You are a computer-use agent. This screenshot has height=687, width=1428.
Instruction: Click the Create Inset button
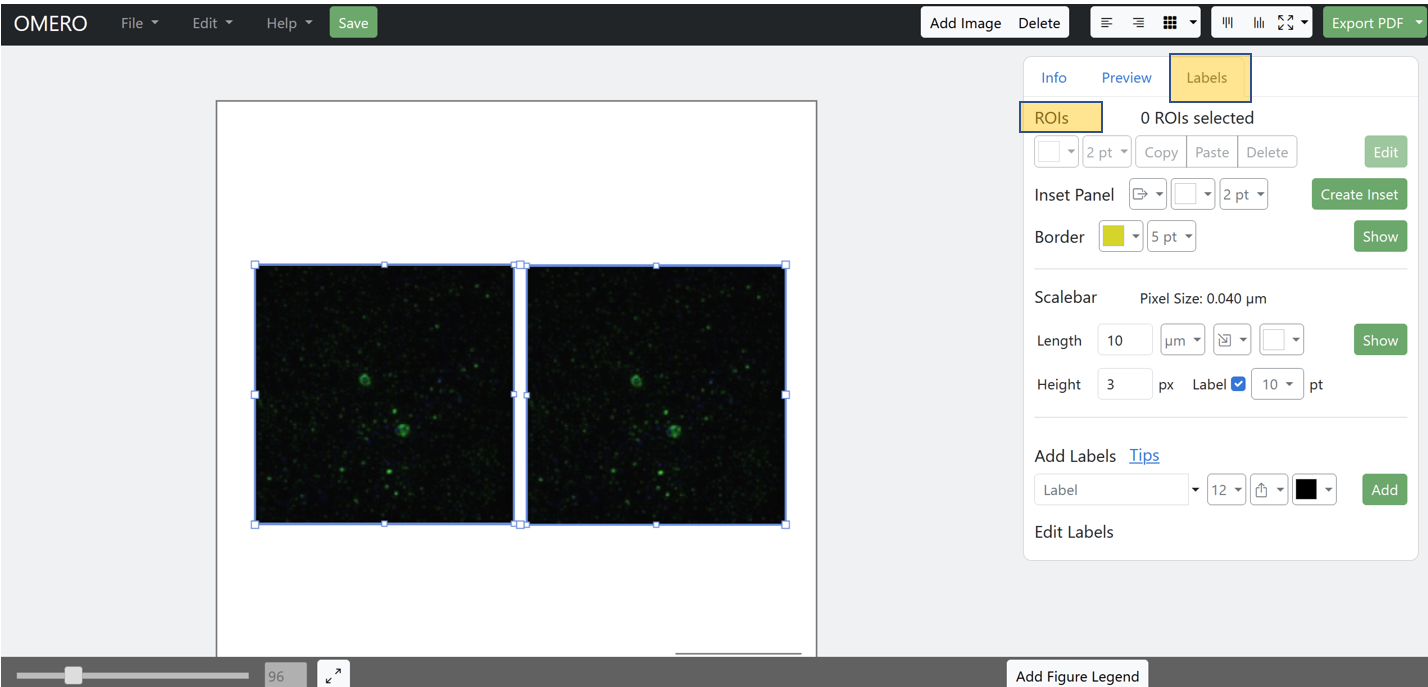tap(1359, 194)
